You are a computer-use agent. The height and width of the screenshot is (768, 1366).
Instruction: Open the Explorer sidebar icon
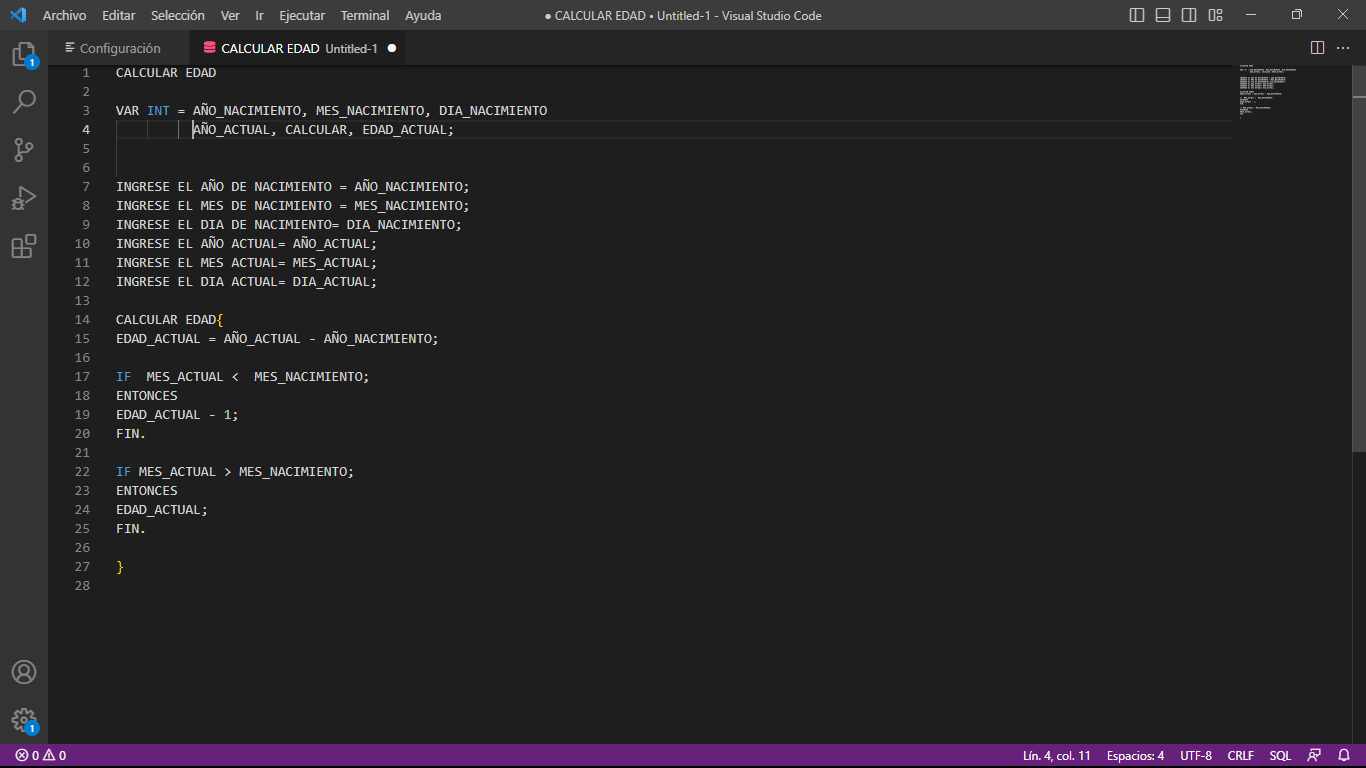coord(24,54)
